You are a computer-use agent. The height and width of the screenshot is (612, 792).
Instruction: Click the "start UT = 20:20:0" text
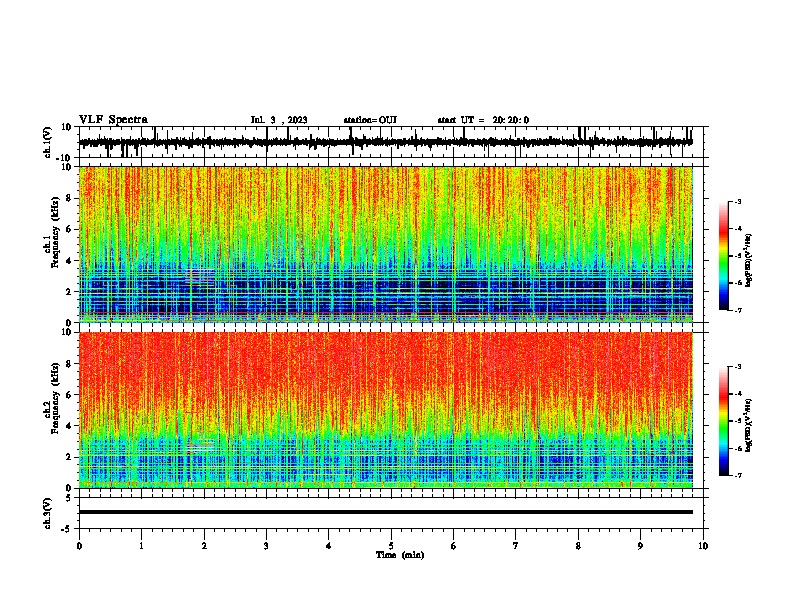483,120
